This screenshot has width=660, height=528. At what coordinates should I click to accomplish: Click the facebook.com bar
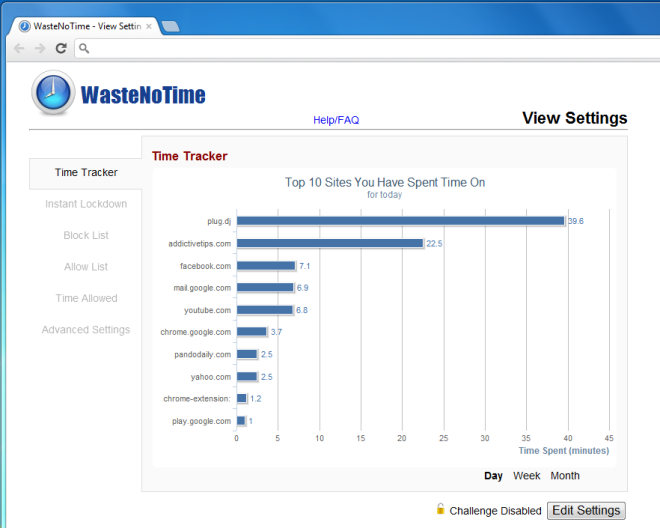coord(266,266)
